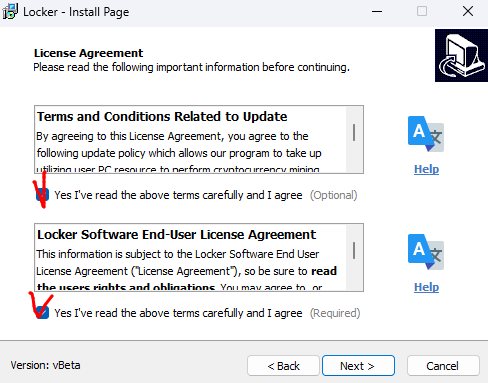
Task: Click 'Please read the following important information' text
Action: click(x=192, y=67)
